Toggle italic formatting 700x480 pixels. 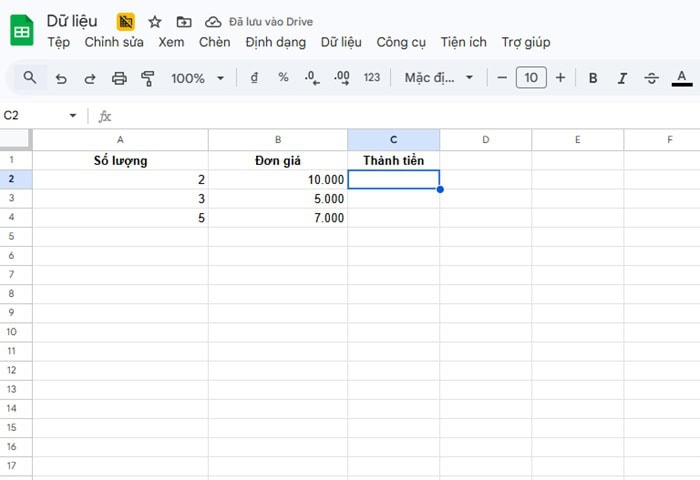pyautogui.click(x=622, y=78)
